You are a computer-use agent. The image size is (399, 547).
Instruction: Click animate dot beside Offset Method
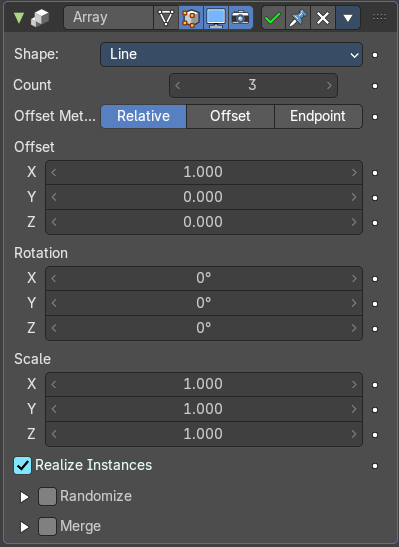(x=375, y=117)
